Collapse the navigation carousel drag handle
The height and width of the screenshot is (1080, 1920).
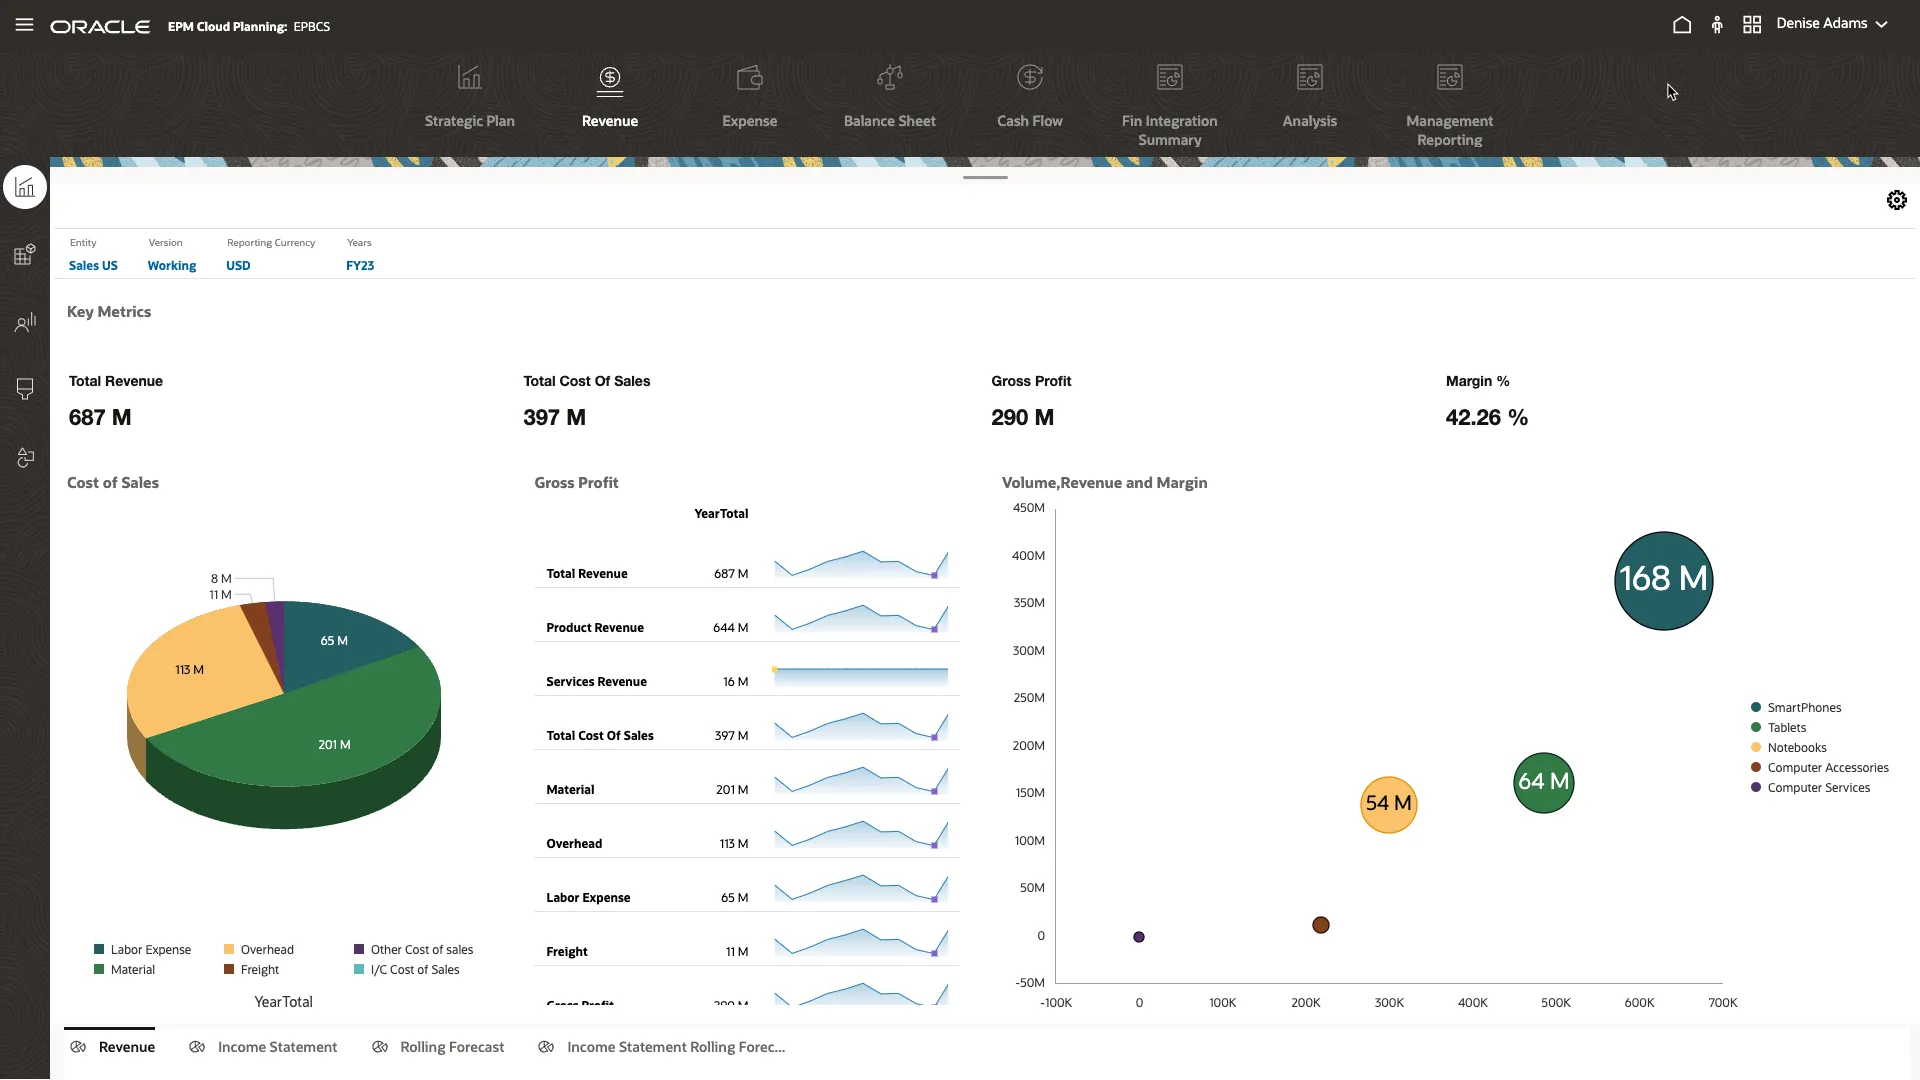(x=984, y=177)
